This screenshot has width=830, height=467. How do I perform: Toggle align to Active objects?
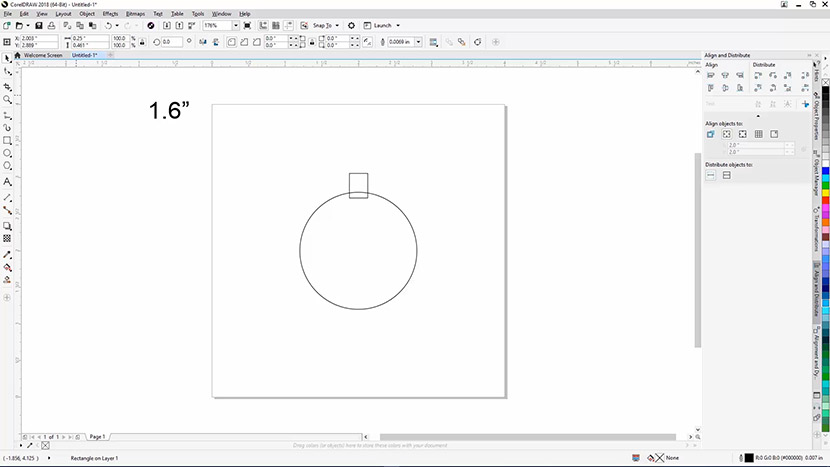click(711, 133)
